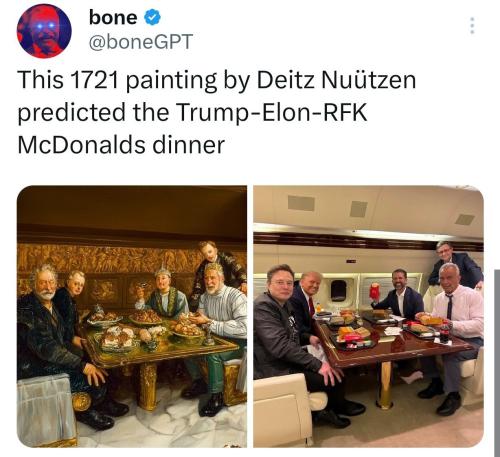Visit the display name "bone" link
Image resolution: width=500 pixels, height=457 pixels.
point(113,18)
